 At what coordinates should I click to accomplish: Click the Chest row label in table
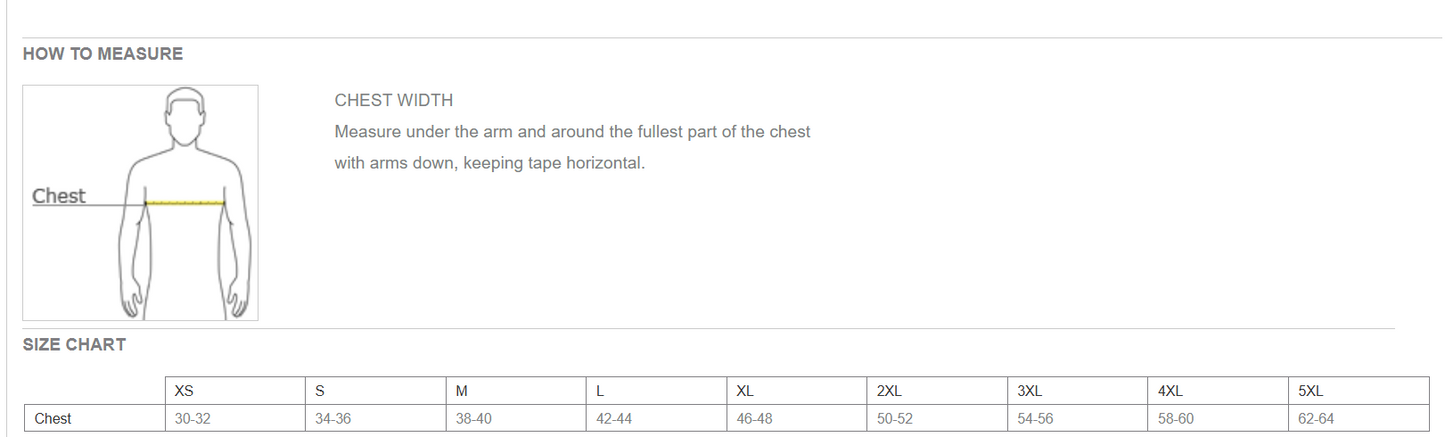coord(96,419)
